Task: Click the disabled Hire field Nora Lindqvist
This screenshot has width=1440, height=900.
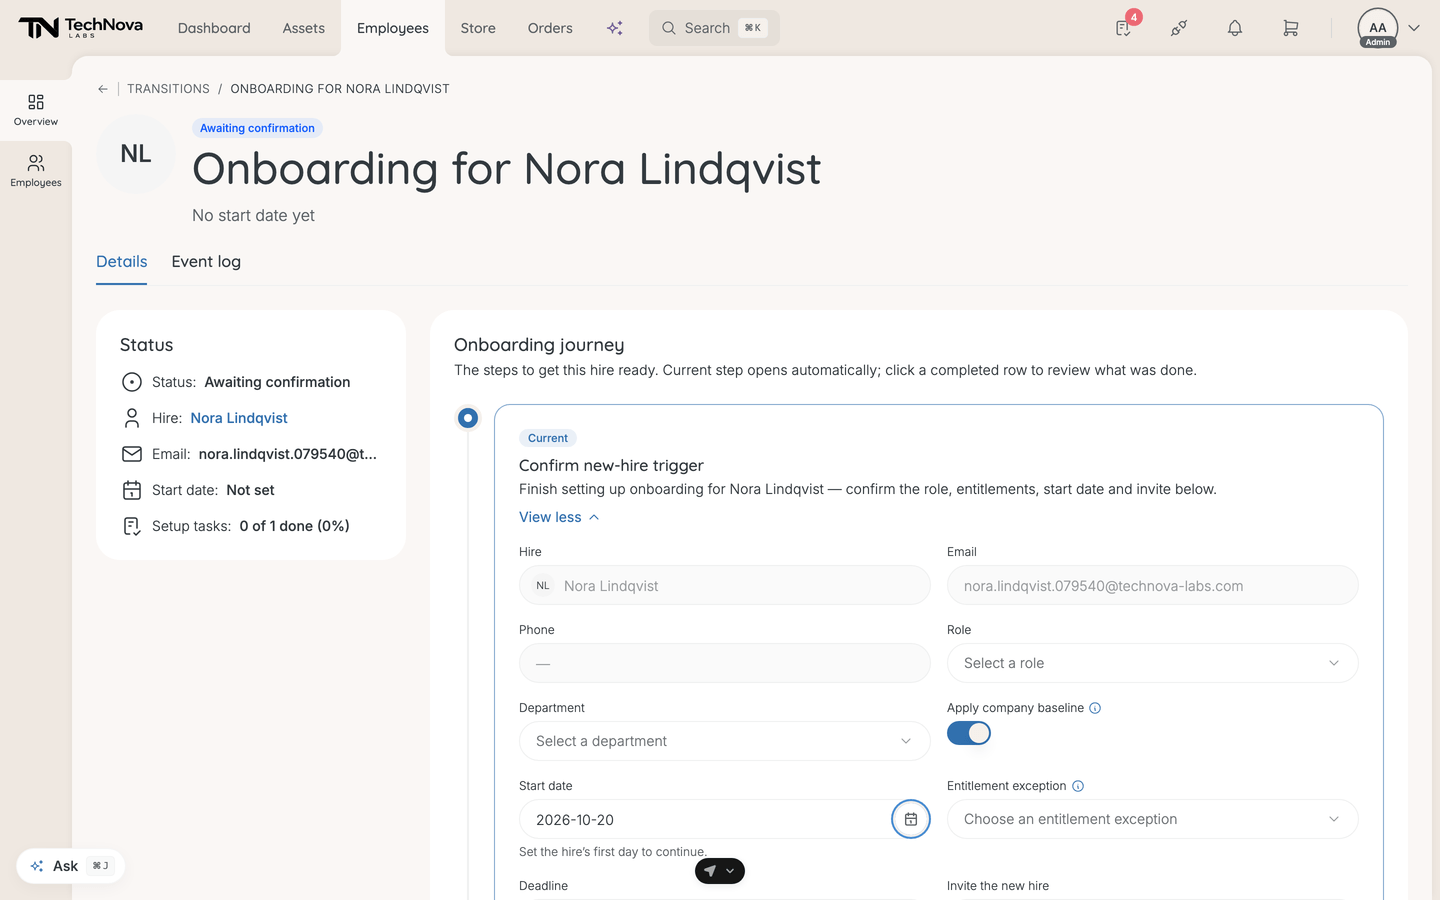Action: [725, 585]
